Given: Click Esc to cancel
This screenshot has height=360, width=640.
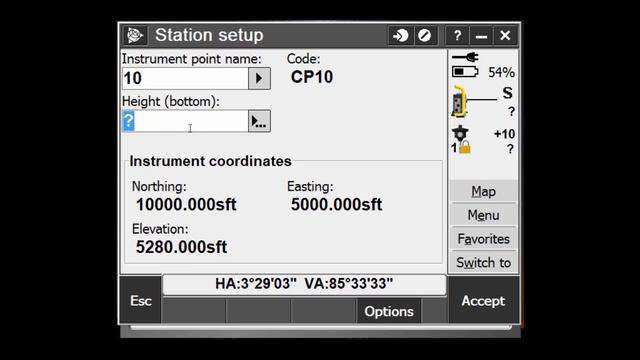Looking at the screenshot, I should point(141,301).
